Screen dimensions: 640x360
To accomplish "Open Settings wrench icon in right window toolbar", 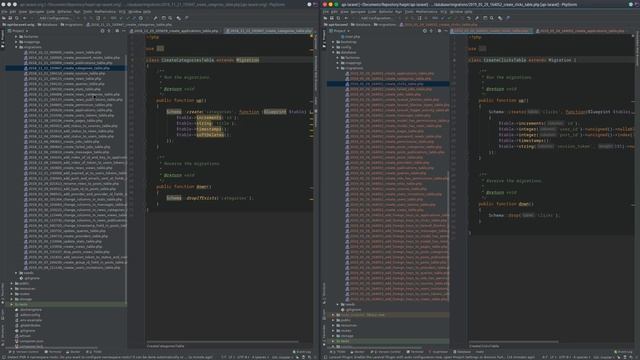I will coord(477,18).
